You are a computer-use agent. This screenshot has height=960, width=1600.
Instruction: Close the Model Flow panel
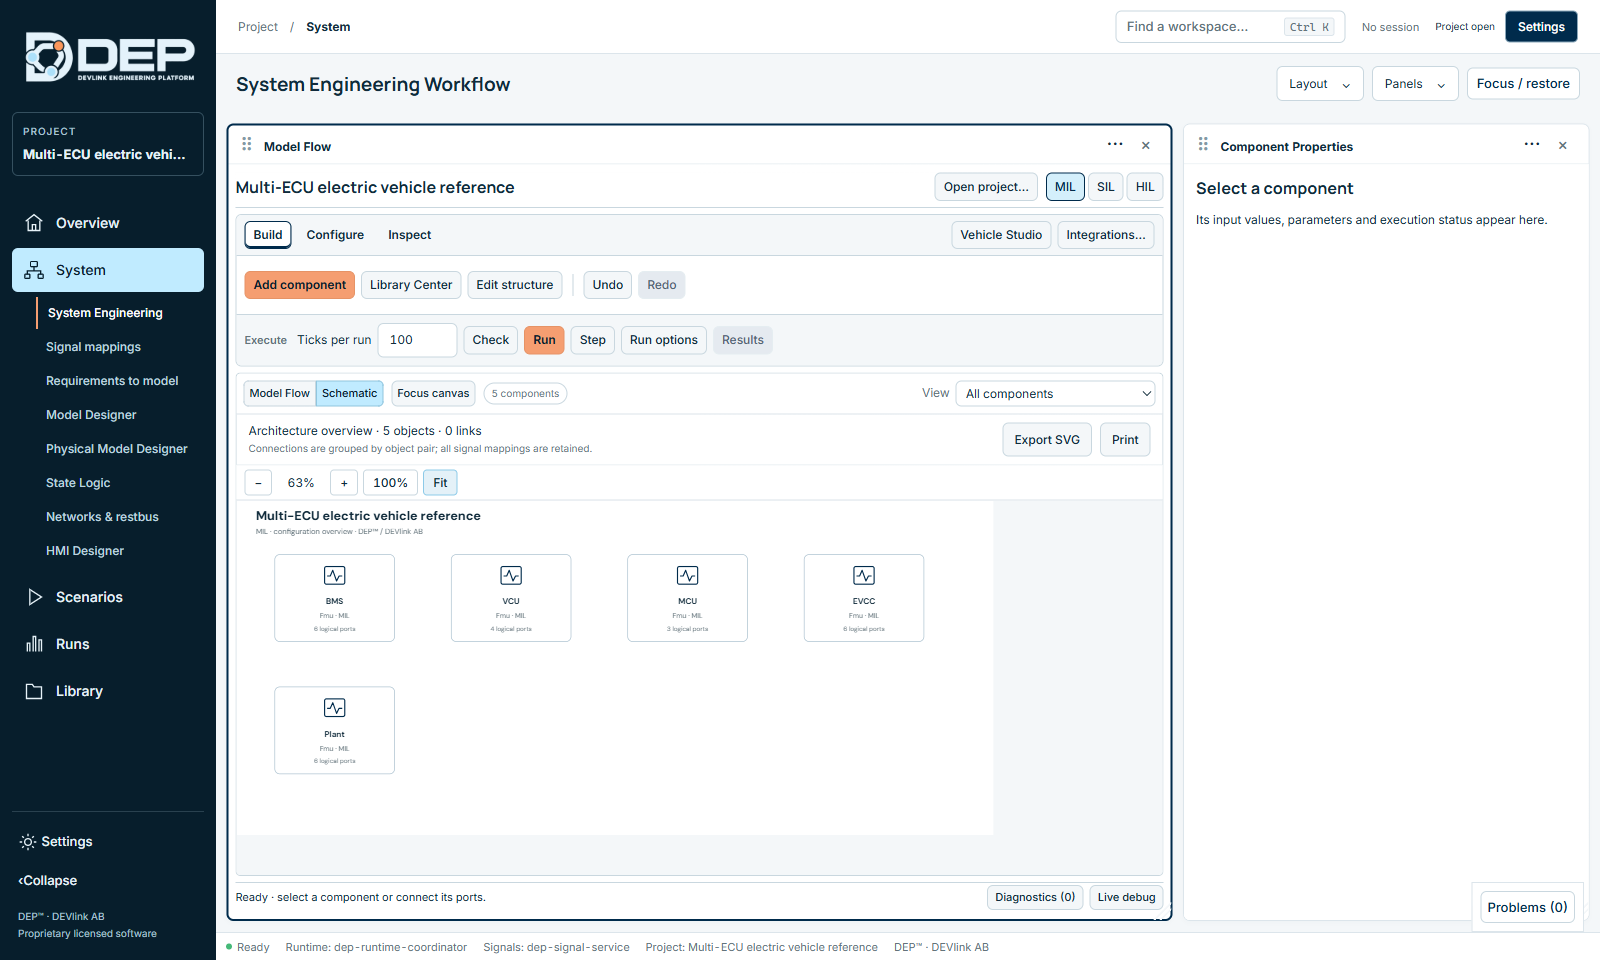(1146, 146)
